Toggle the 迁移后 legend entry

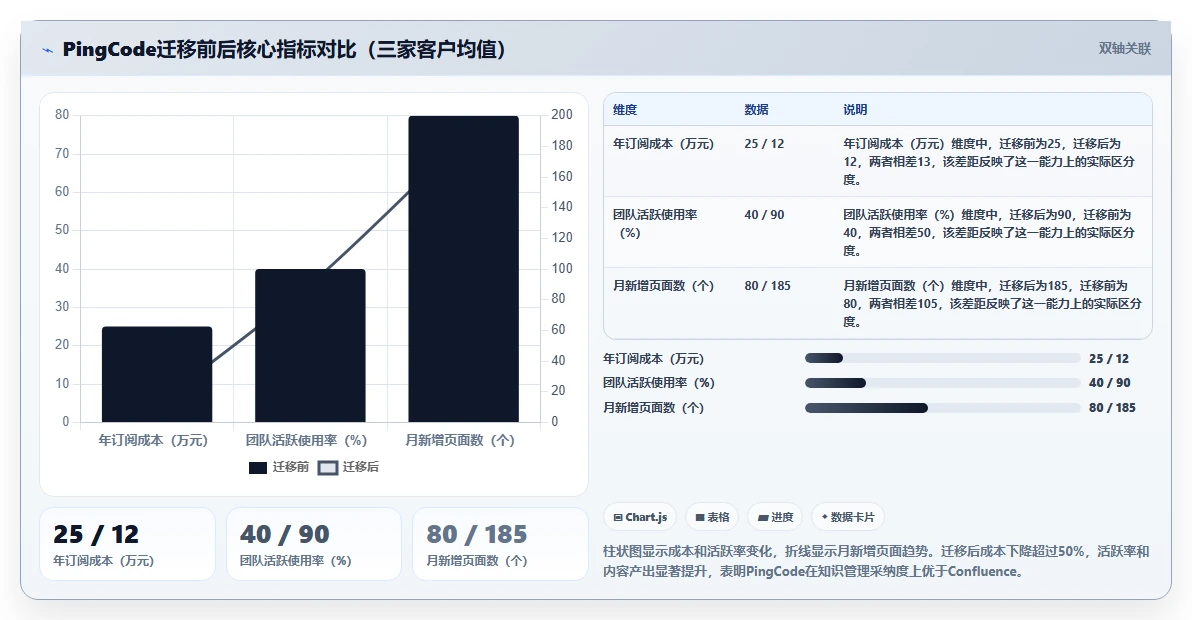click(348, 467)
